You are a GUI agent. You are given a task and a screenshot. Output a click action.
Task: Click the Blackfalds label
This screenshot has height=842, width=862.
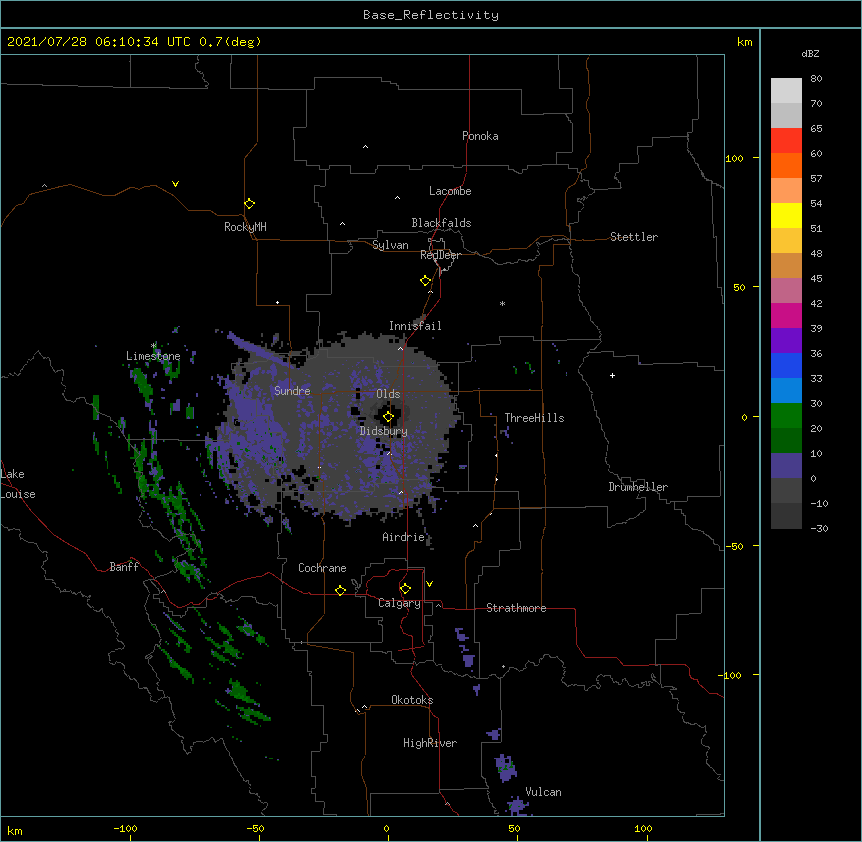(x=441, y=223)
